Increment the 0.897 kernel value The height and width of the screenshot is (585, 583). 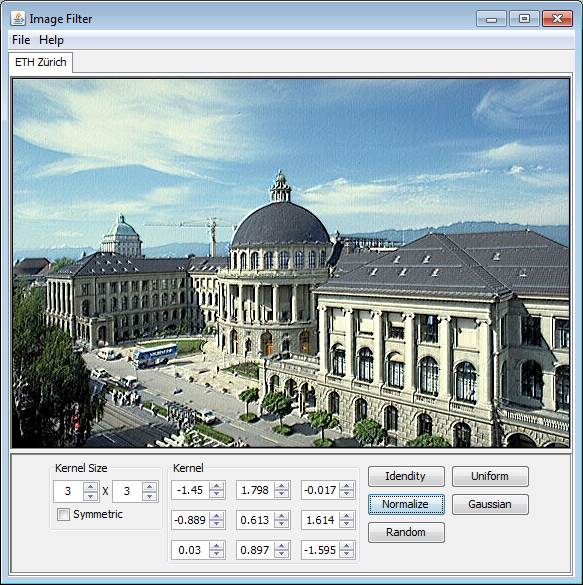pos(281,546)
